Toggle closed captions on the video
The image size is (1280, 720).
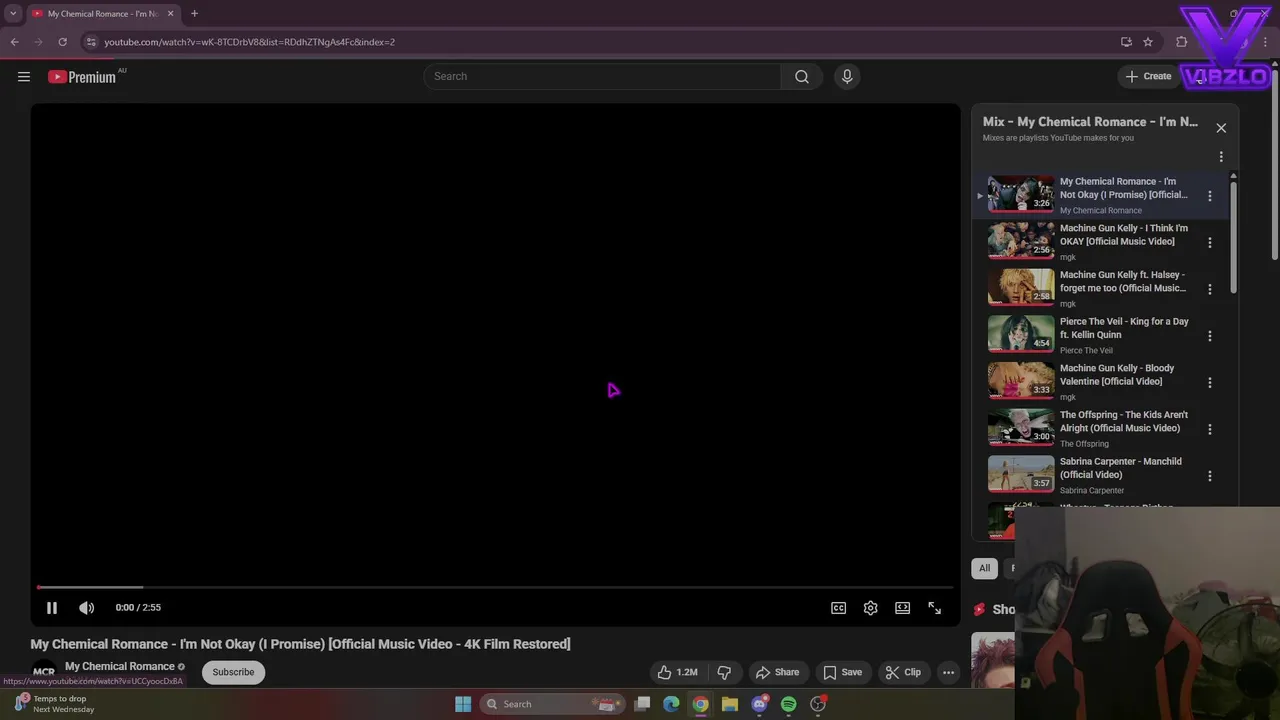pos(839,608)
